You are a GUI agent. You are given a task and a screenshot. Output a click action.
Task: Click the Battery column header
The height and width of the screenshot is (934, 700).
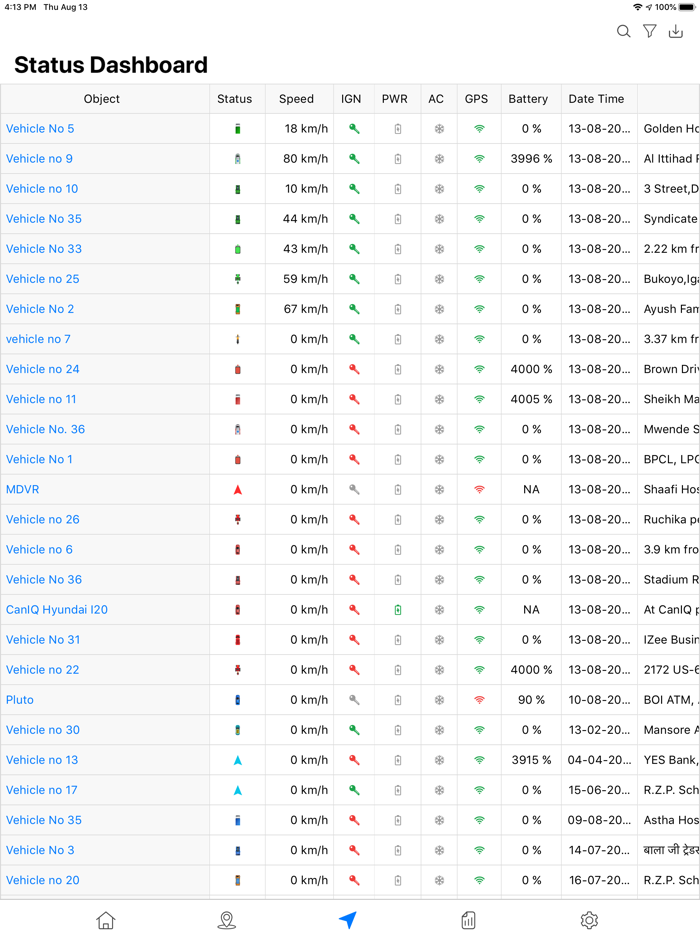pos(528,99)
